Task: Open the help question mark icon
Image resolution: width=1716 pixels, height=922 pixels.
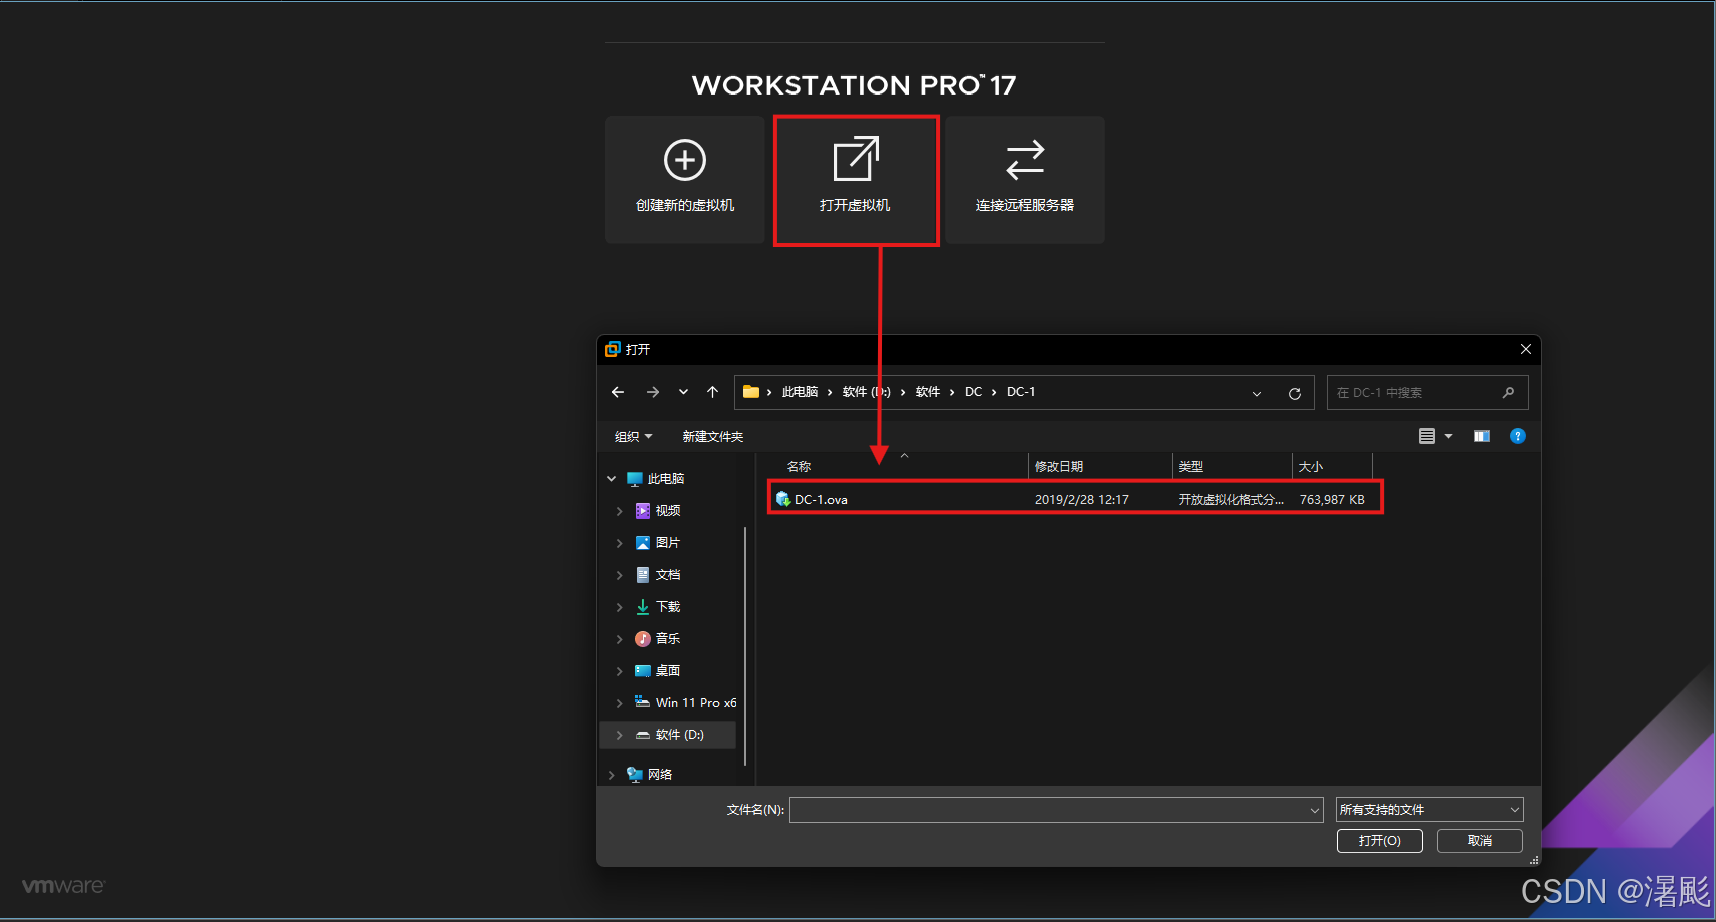Action: pos(1518,436)
